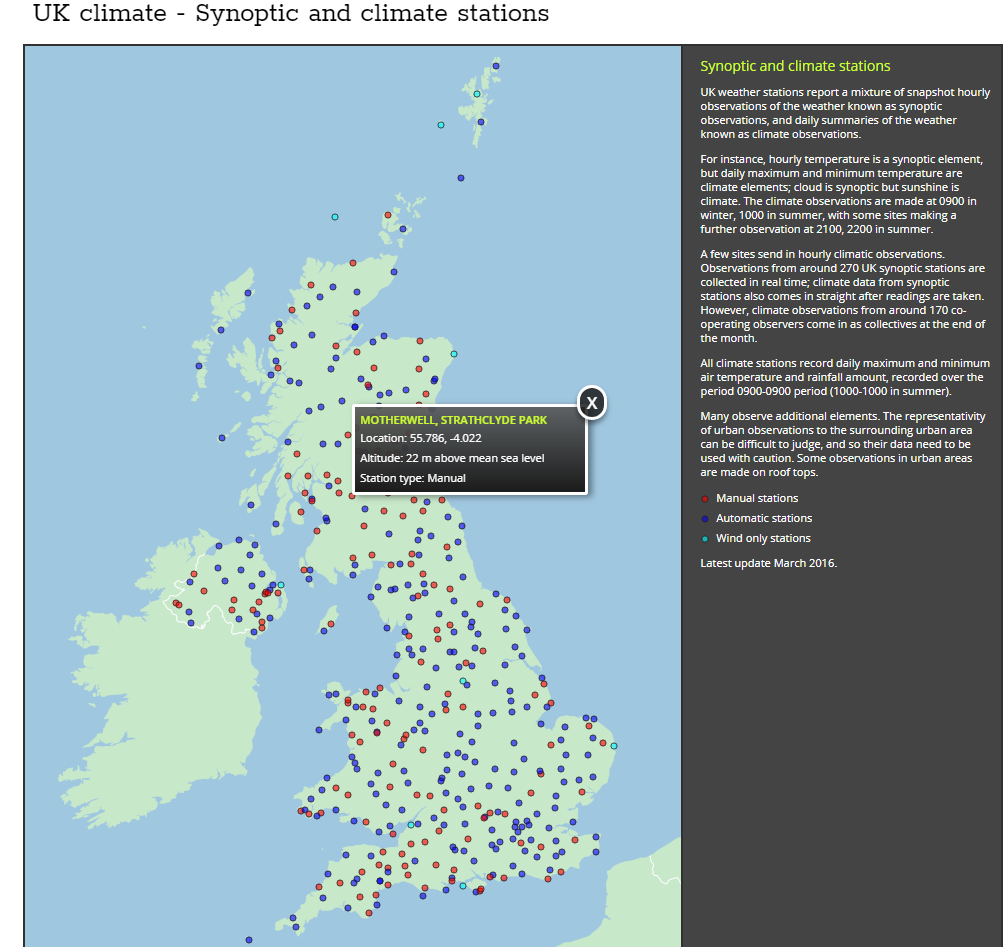Click the cyan Wind only stations legend dot
Screen dimensions: 1008x947
pyautogui.click(x=705, y=538)
